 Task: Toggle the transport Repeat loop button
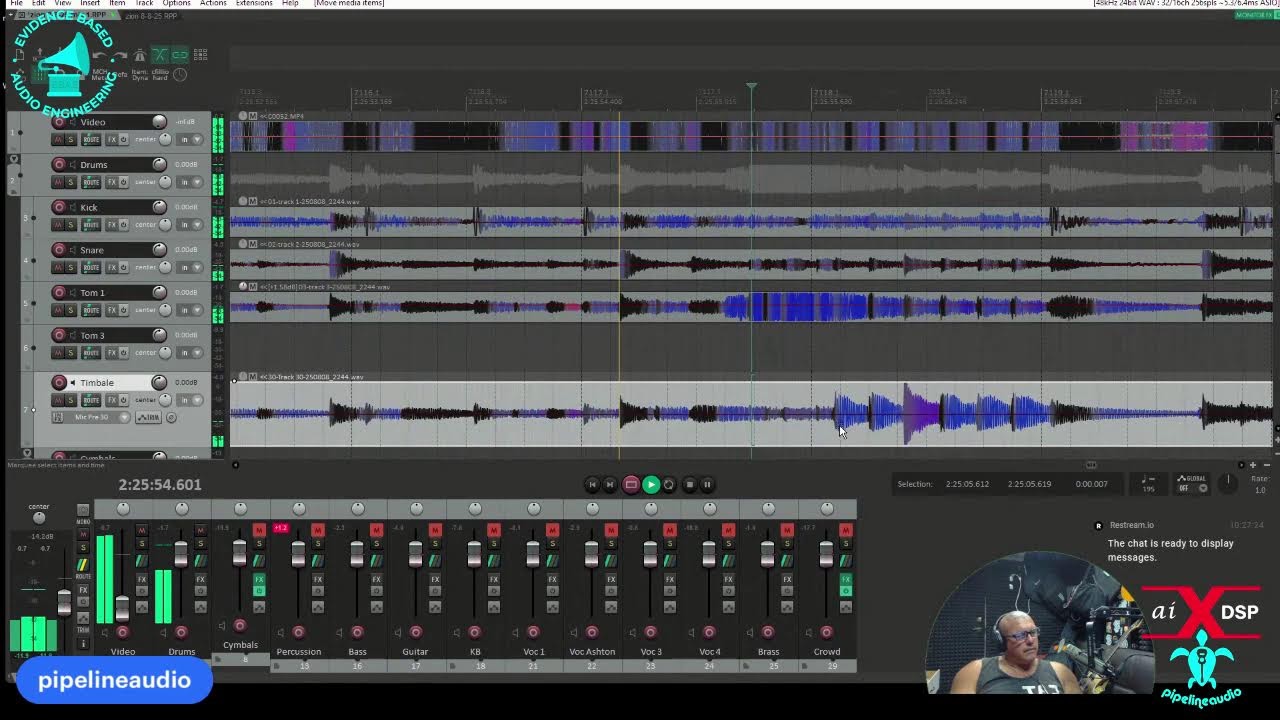pos(669,484)
